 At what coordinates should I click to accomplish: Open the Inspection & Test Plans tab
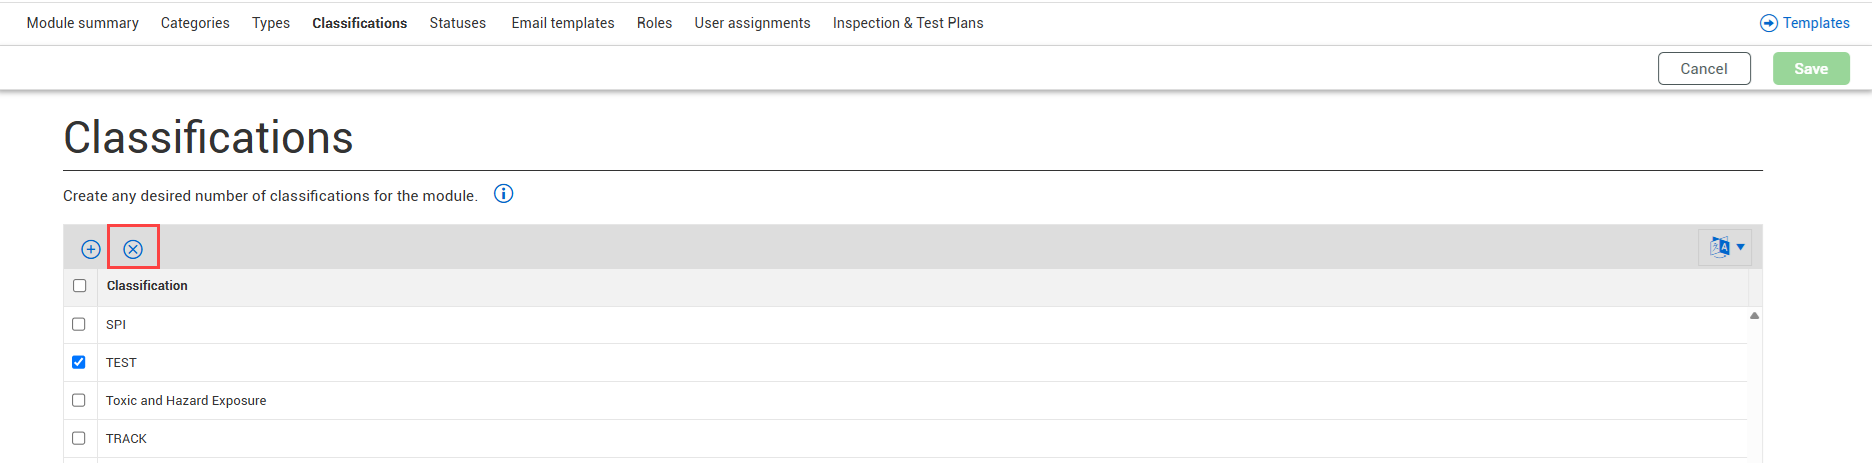[x=908, y=23]
